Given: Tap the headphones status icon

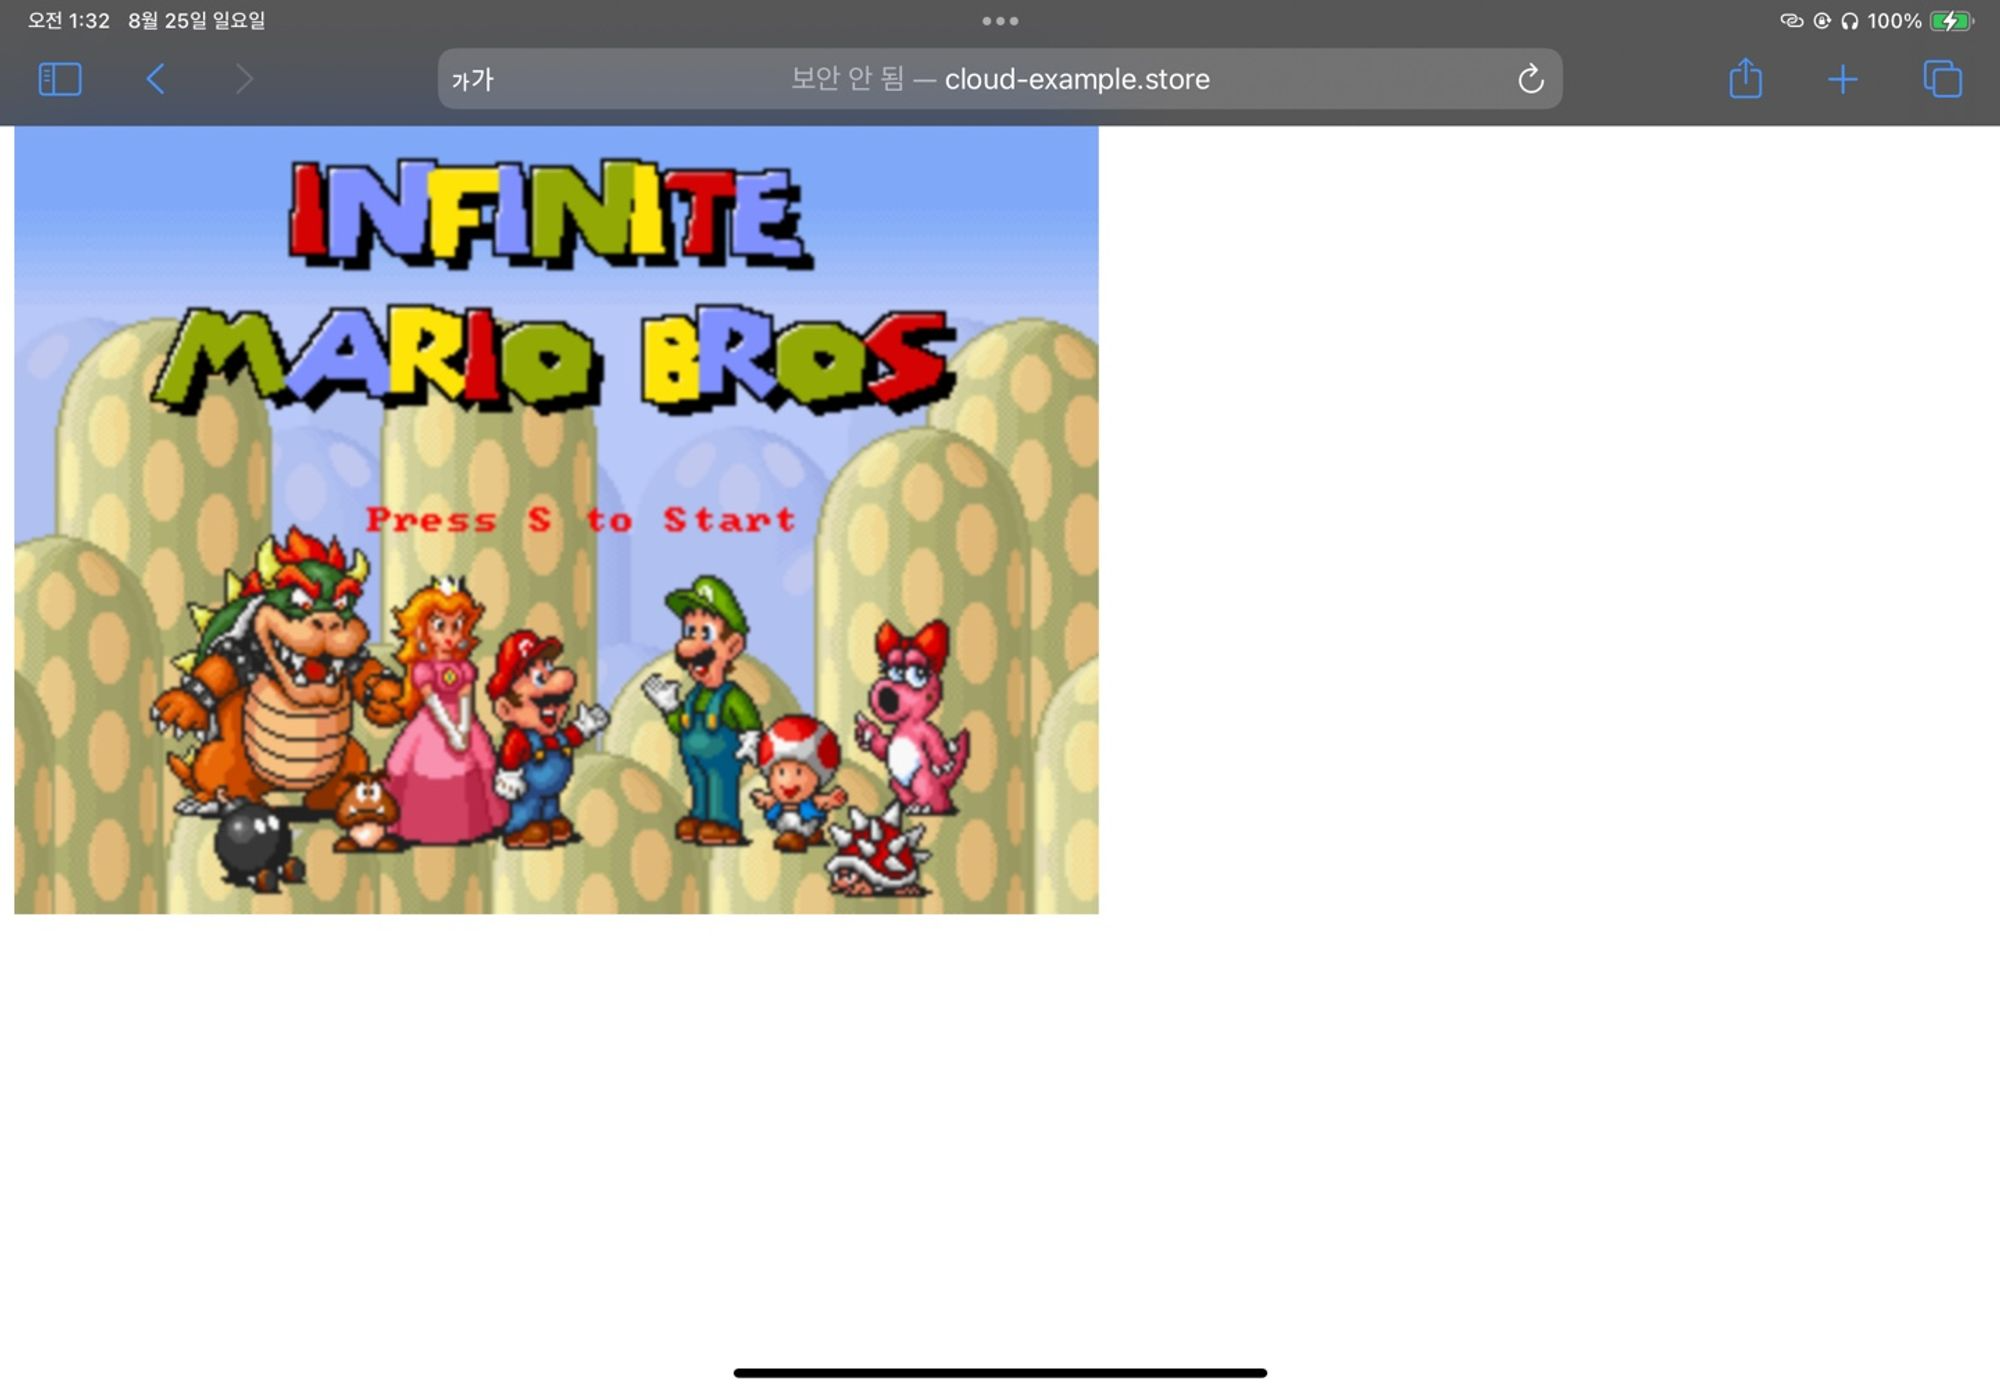Looking at the screenshot, I should point(1849,21).
